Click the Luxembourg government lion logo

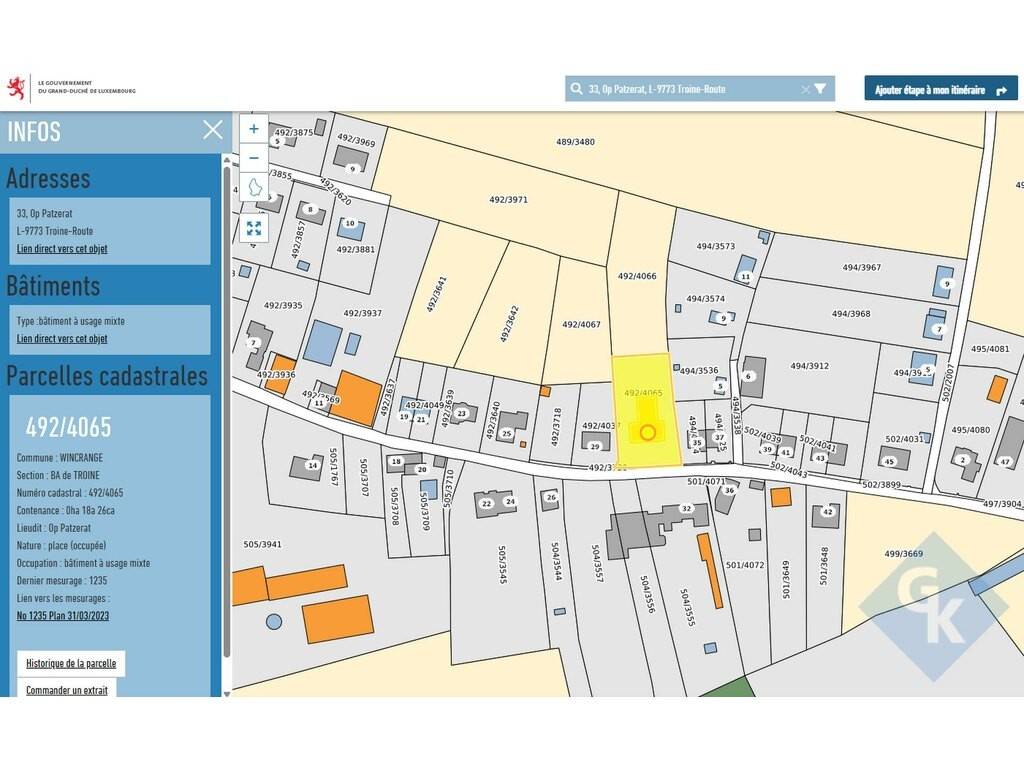[16, 87]
